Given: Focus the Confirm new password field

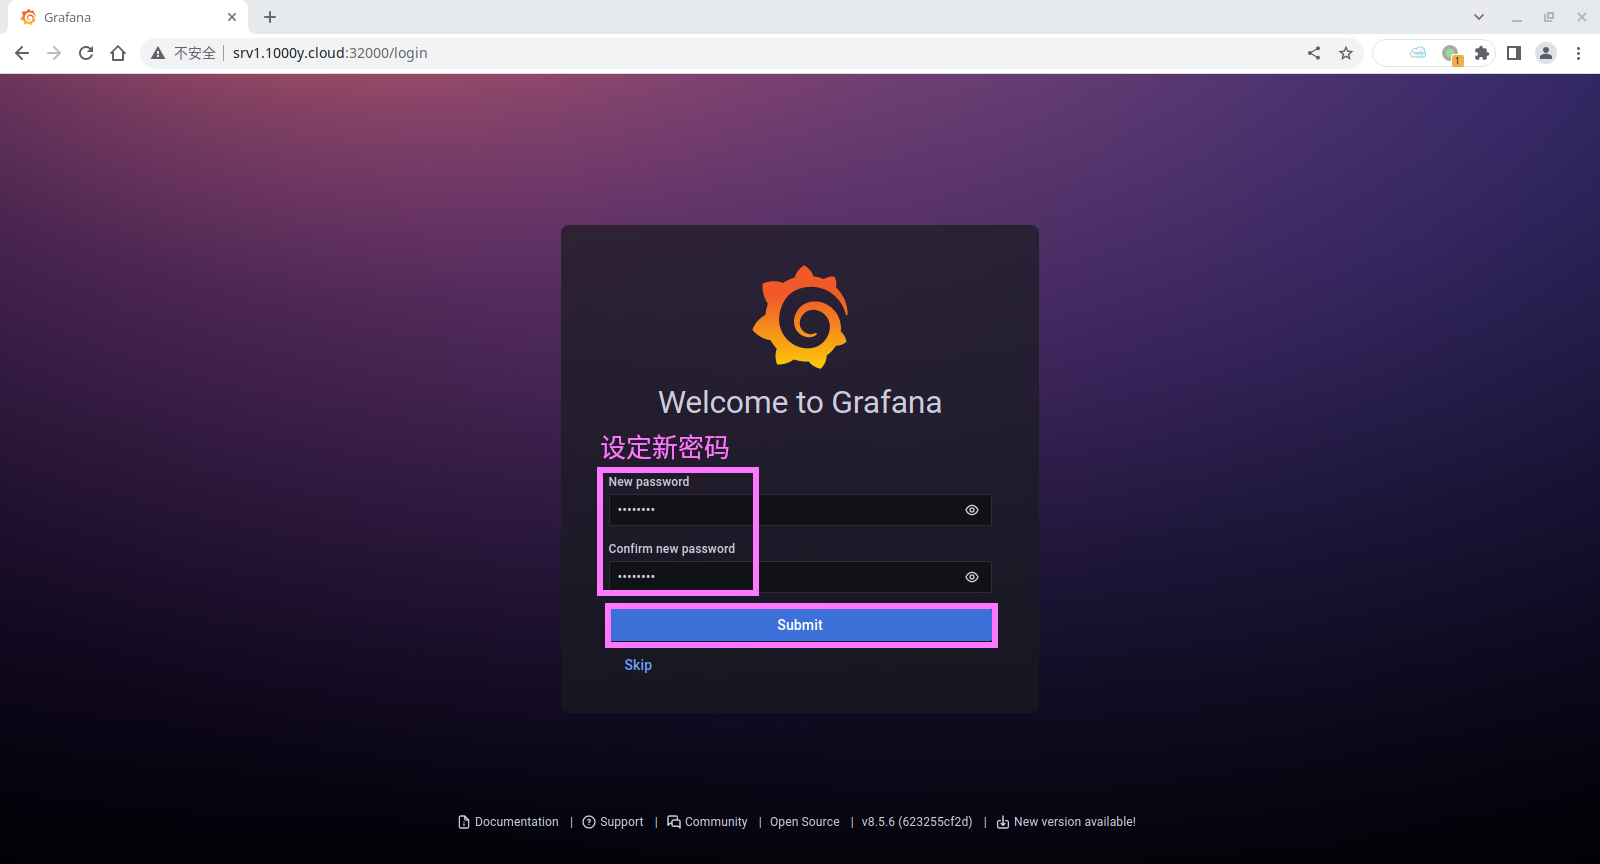Looking at the screenshot, I should click(x=800, y=577).
